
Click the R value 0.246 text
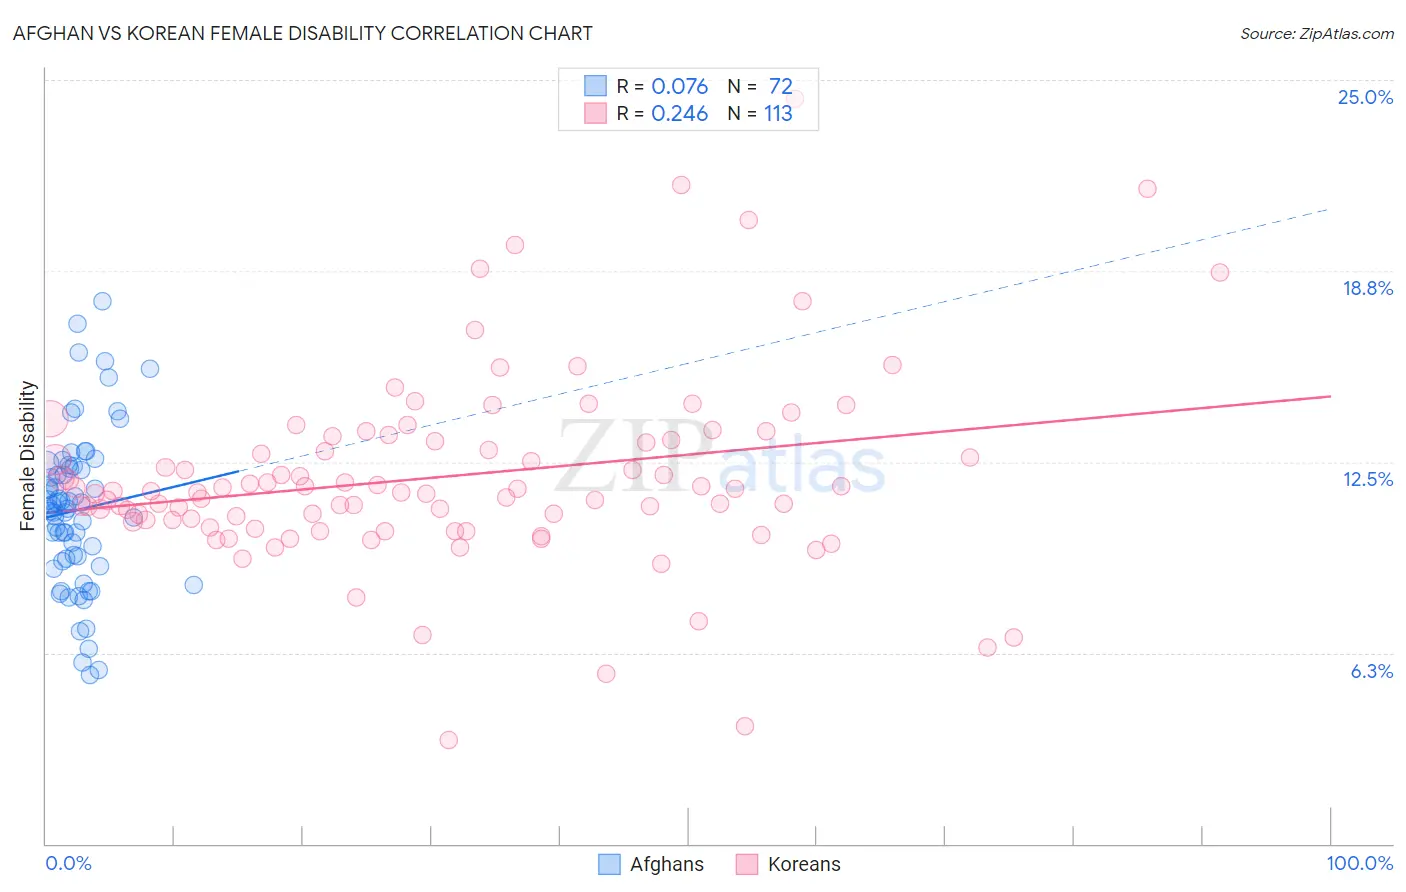pos(680,113)
